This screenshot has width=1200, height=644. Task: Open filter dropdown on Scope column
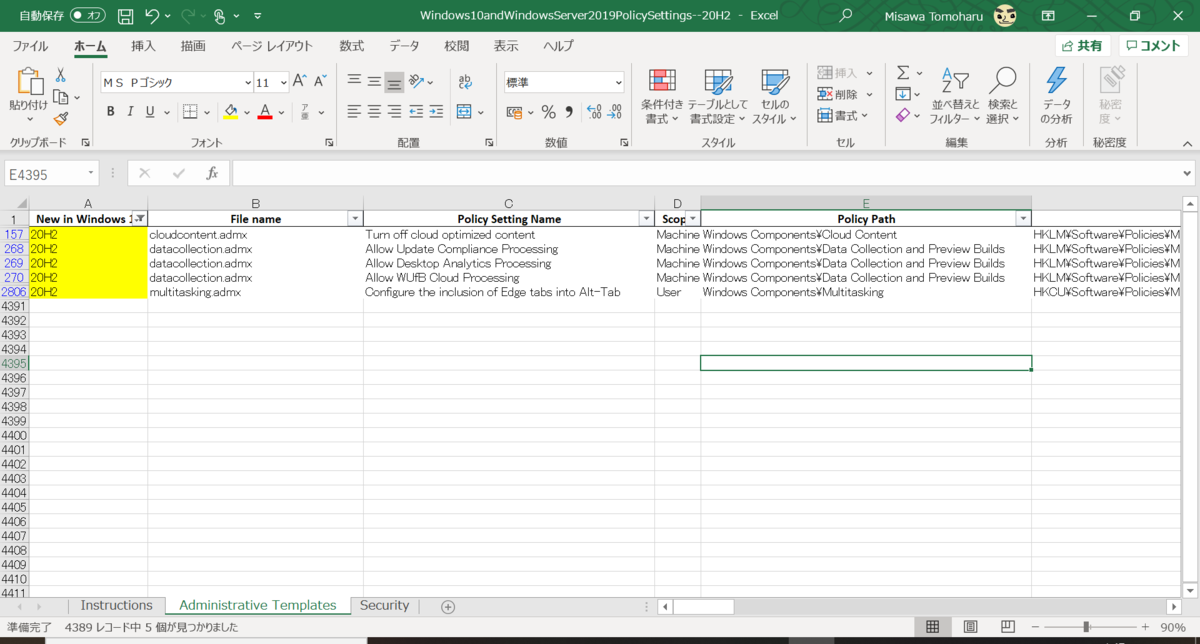[693, 219]
